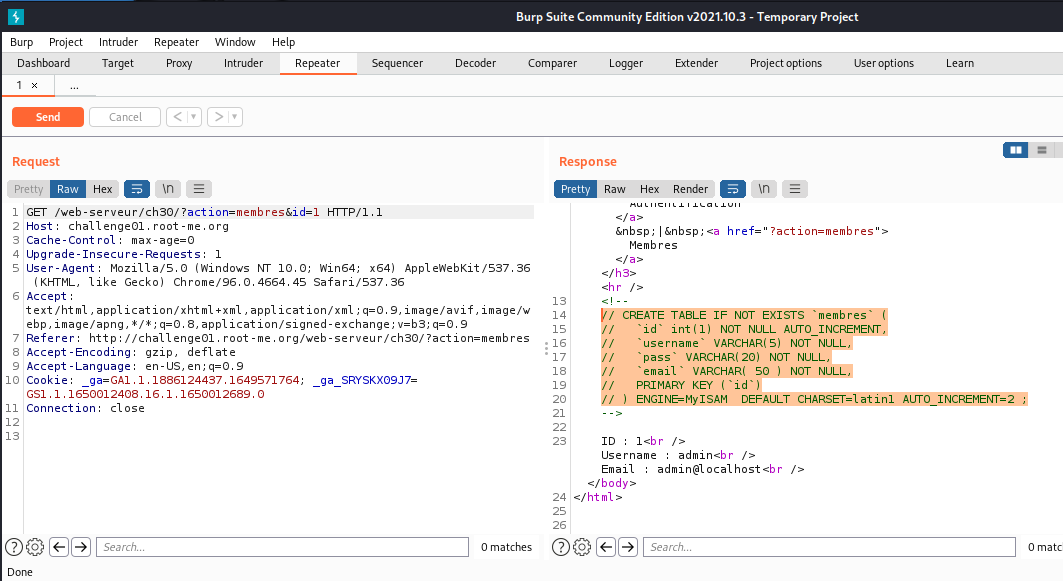The height and width of the screenshot is (581, 1063).
Task: Switch to side-by-side layout view
Action: click(1016, 150)
